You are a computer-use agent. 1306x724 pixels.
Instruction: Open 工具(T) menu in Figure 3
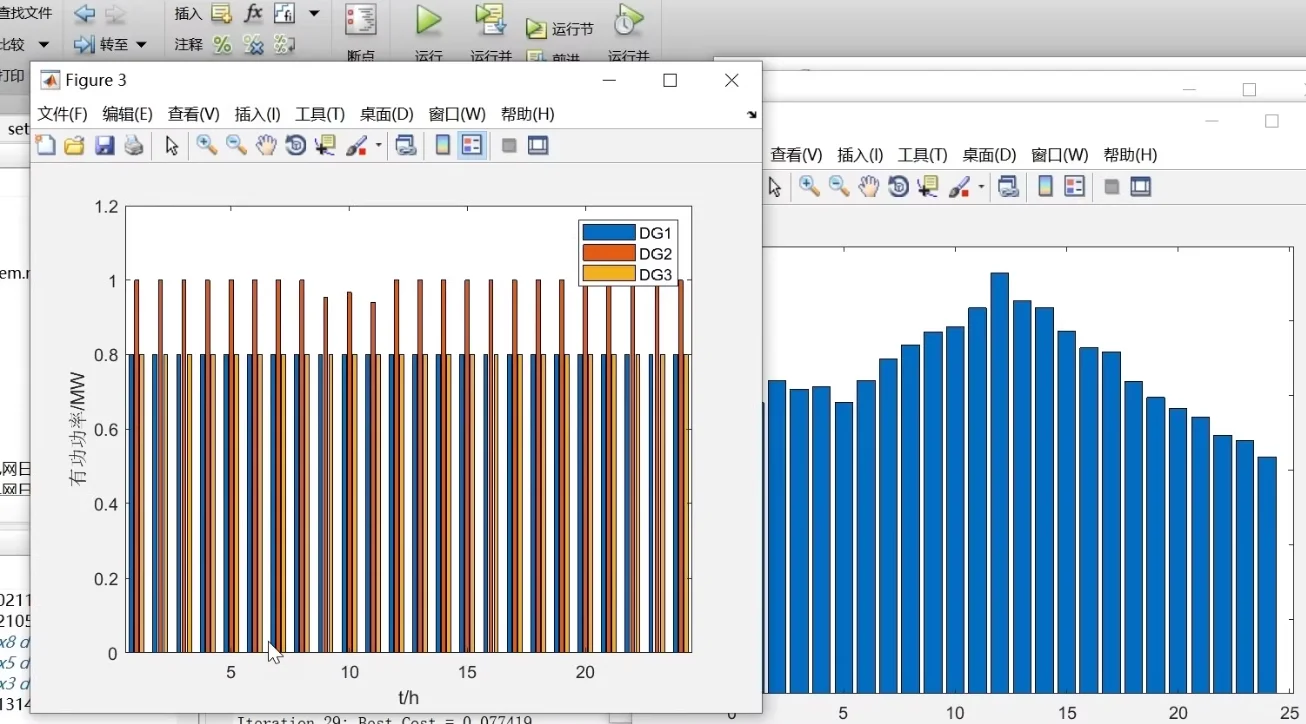[320, 114]
